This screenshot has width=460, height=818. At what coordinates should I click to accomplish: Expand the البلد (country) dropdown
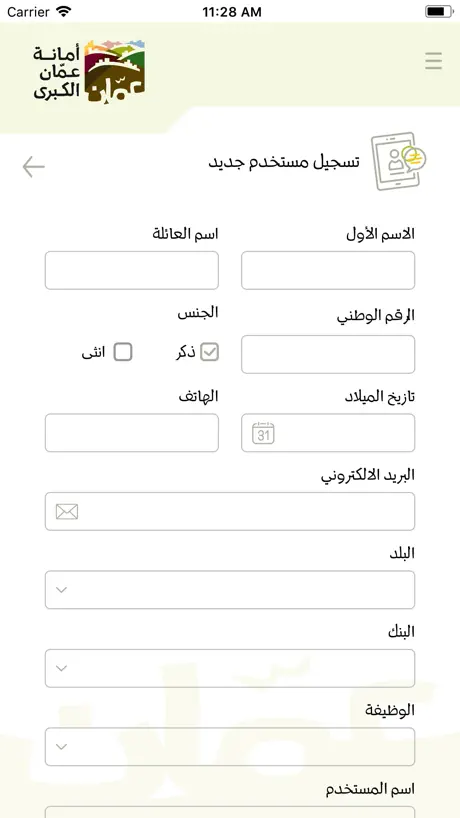[230, 590]
